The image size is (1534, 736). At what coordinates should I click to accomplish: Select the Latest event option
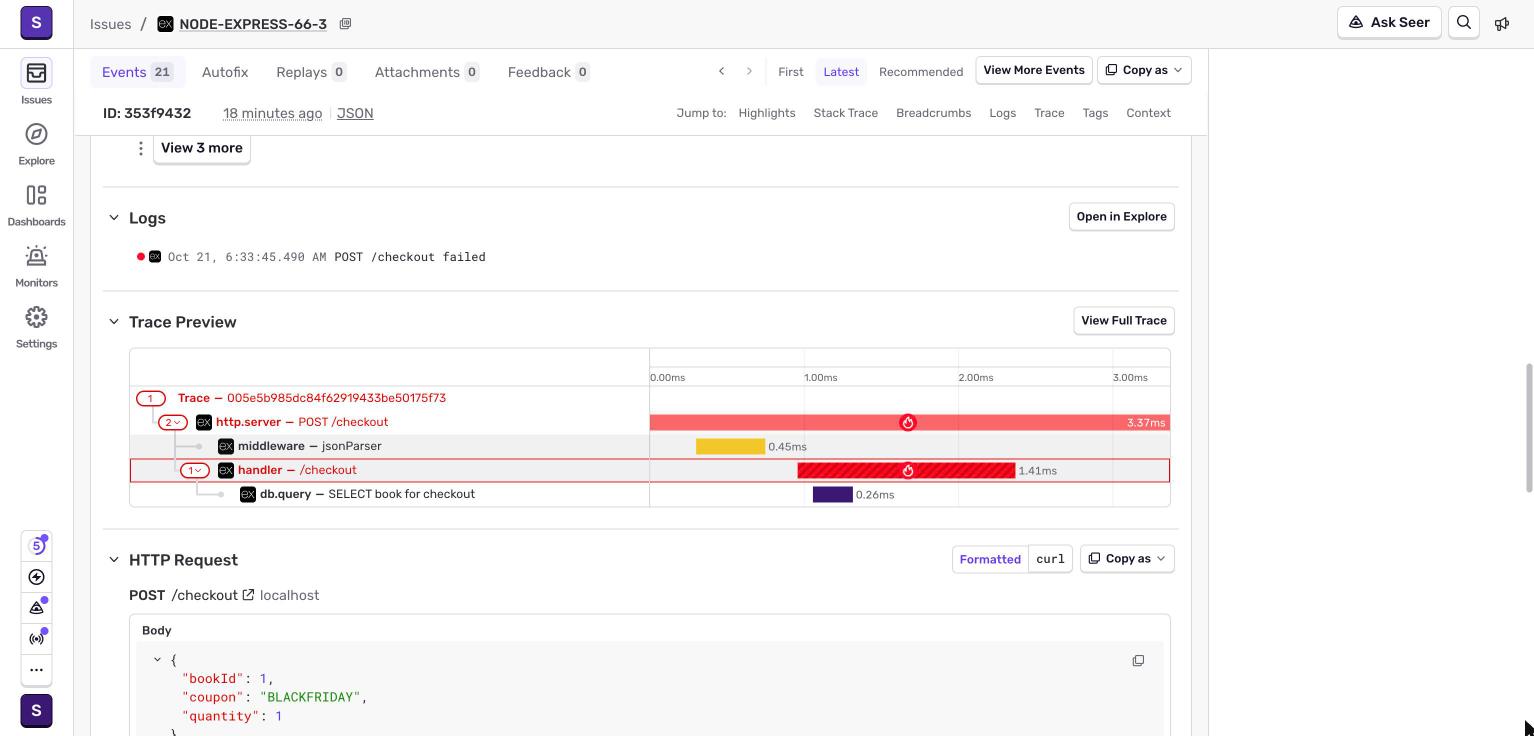[x=841, y=72]
